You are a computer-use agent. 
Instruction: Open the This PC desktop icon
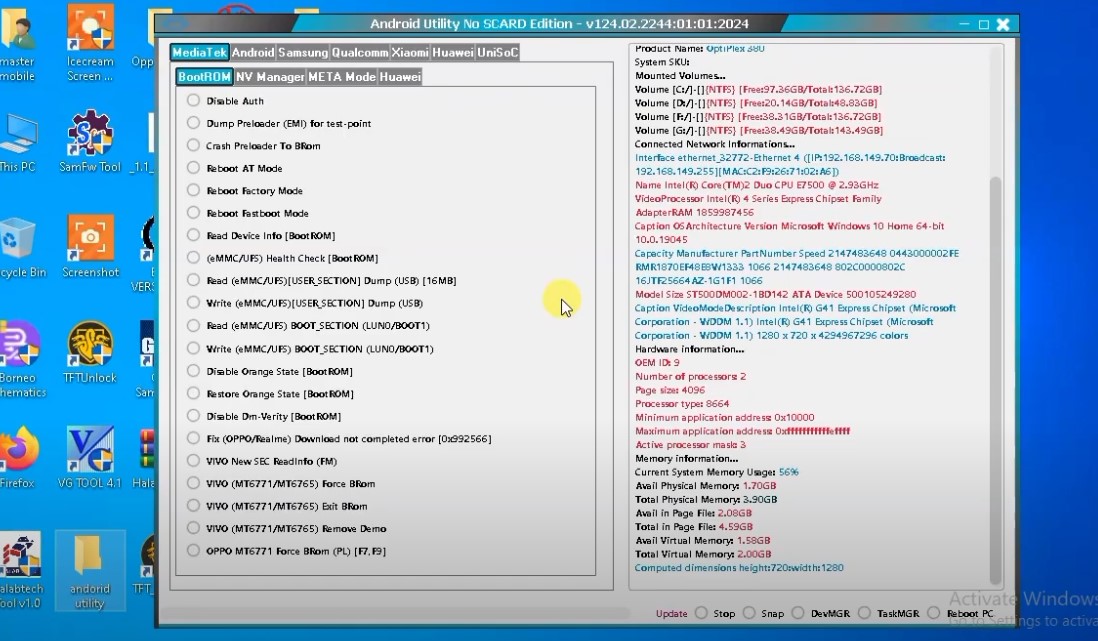tap(18, 142)
